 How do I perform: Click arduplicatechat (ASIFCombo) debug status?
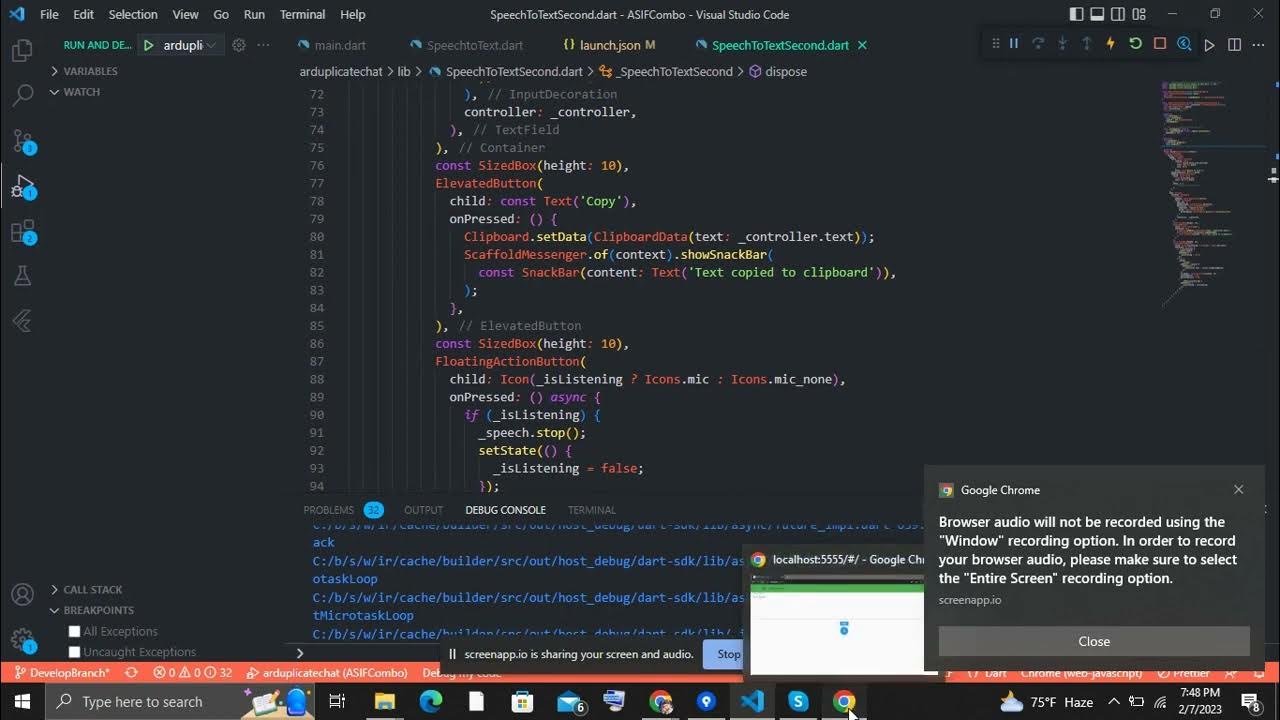[x=327, y=673]
